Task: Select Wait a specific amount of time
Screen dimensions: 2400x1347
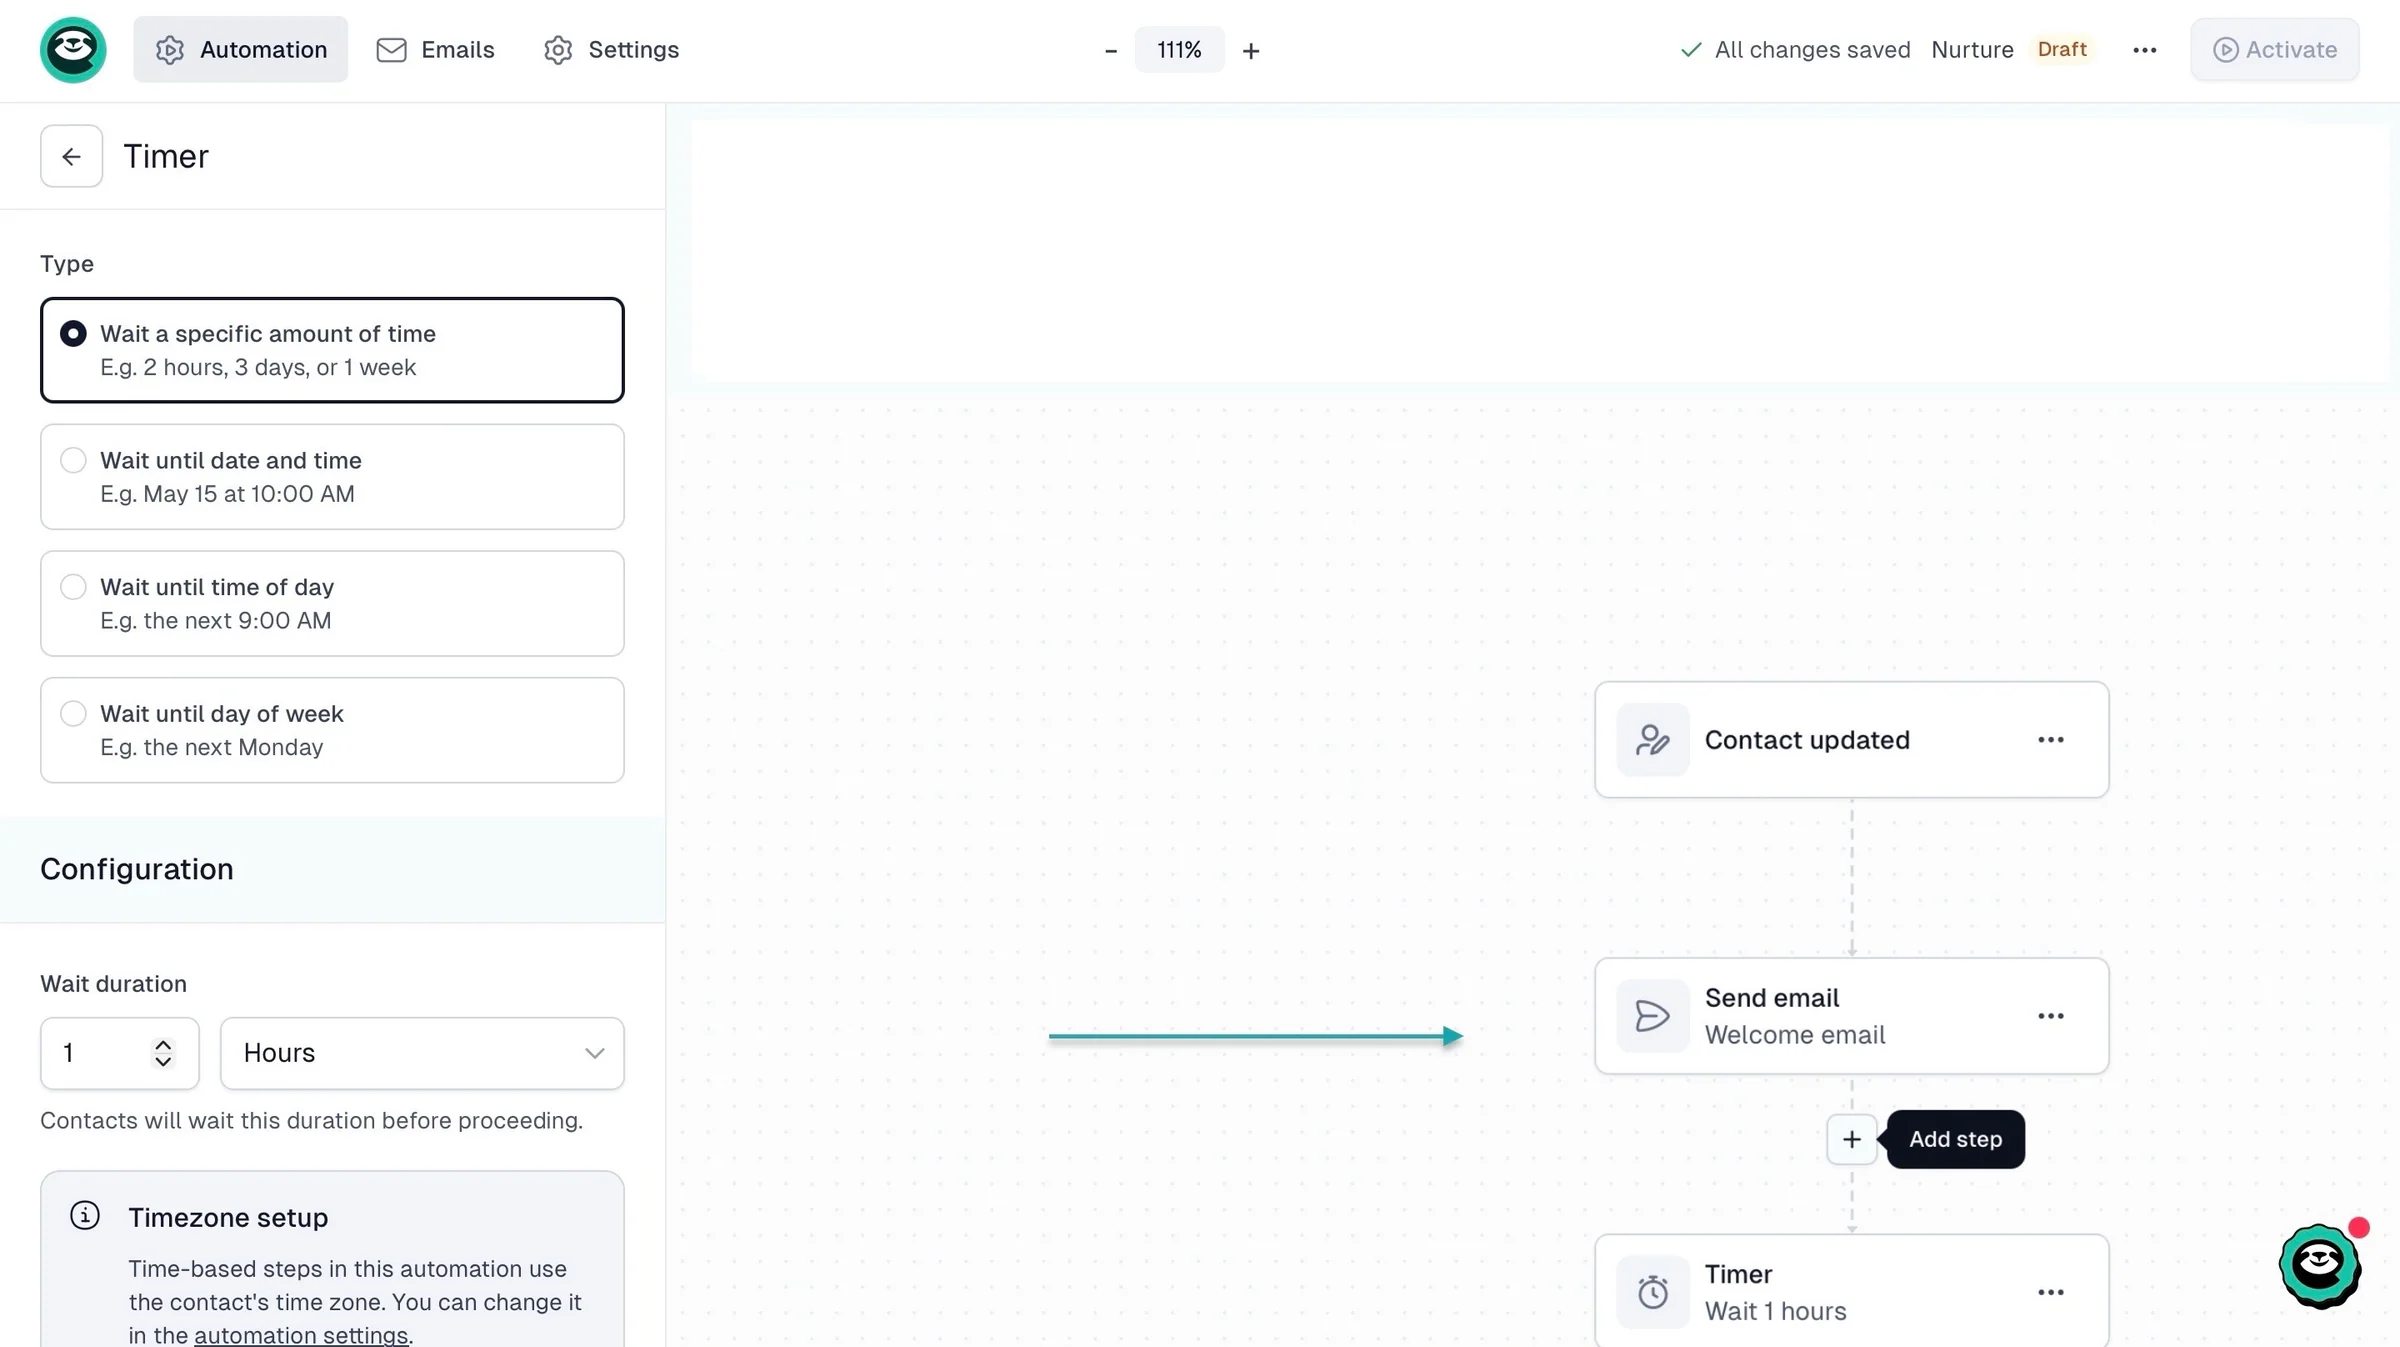Action: click(332, 350)
